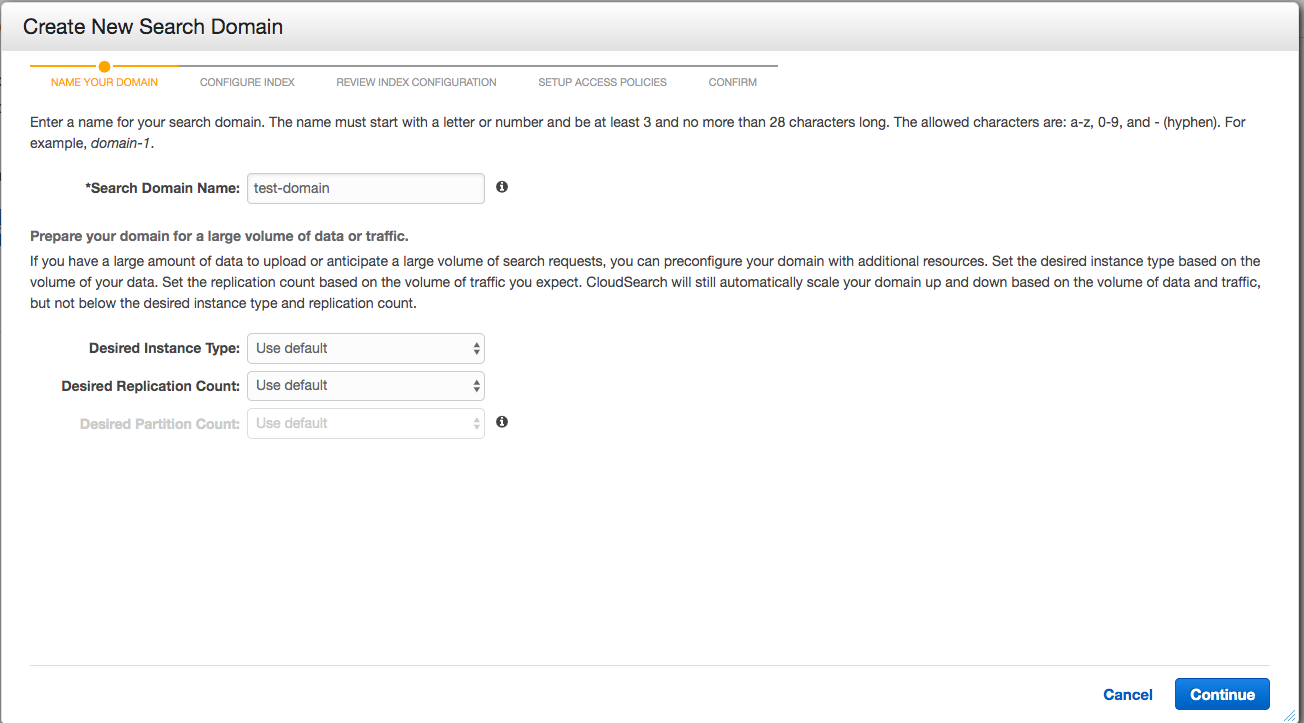
Task: Click the info icon beside Search Domain Name
Action: click(x=502, y=187)
